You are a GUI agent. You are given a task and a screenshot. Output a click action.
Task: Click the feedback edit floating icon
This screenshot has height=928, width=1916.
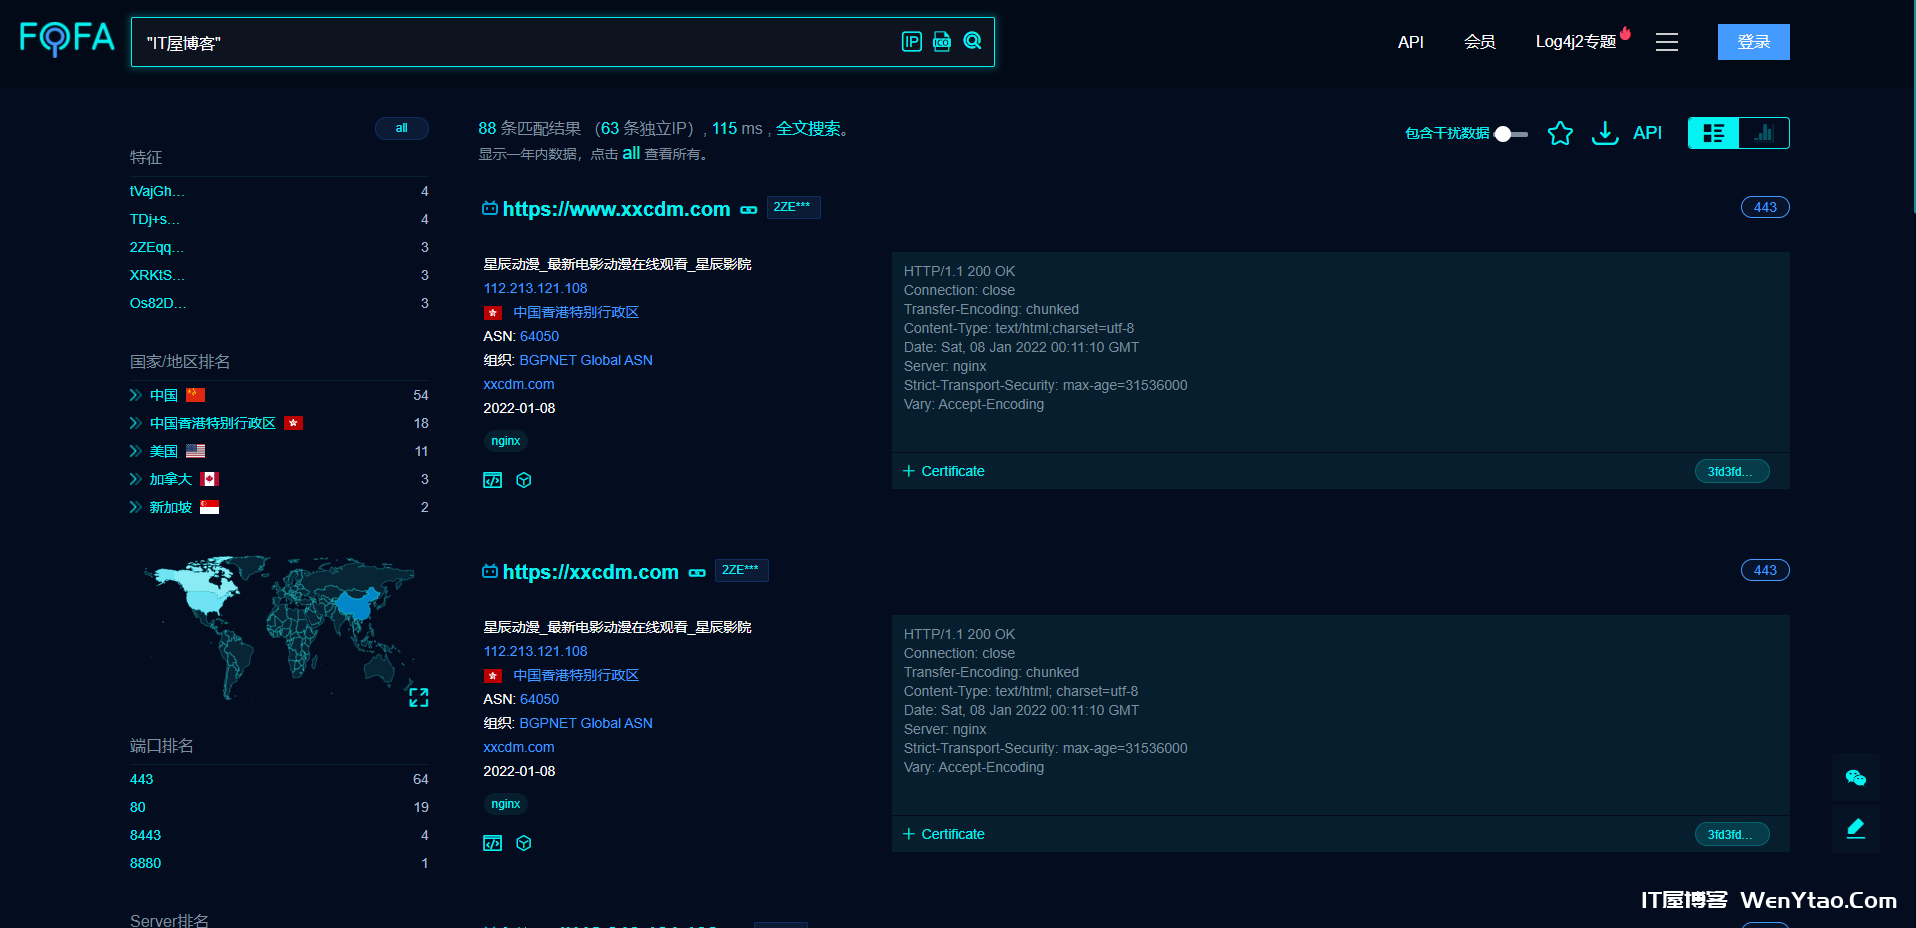[1856, 829]
